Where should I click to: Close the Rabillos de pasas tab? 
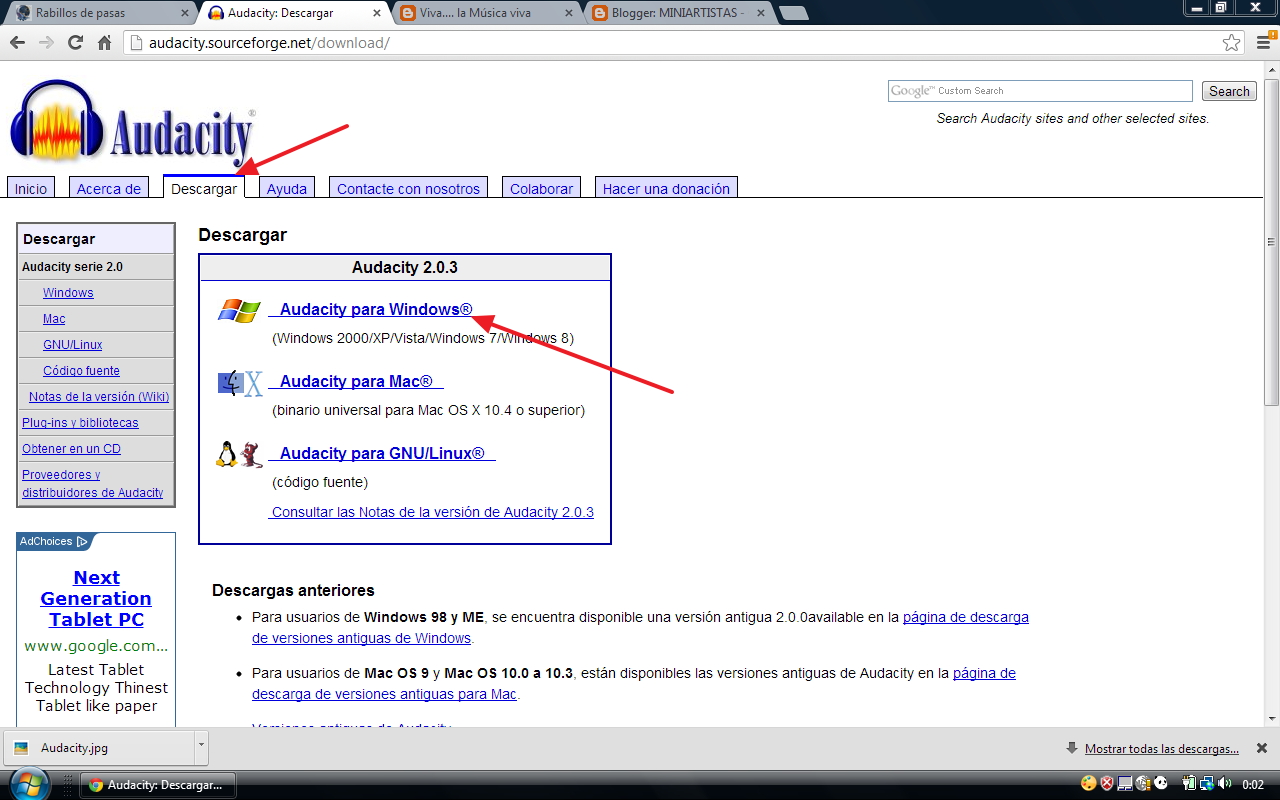tap(185, 13)
